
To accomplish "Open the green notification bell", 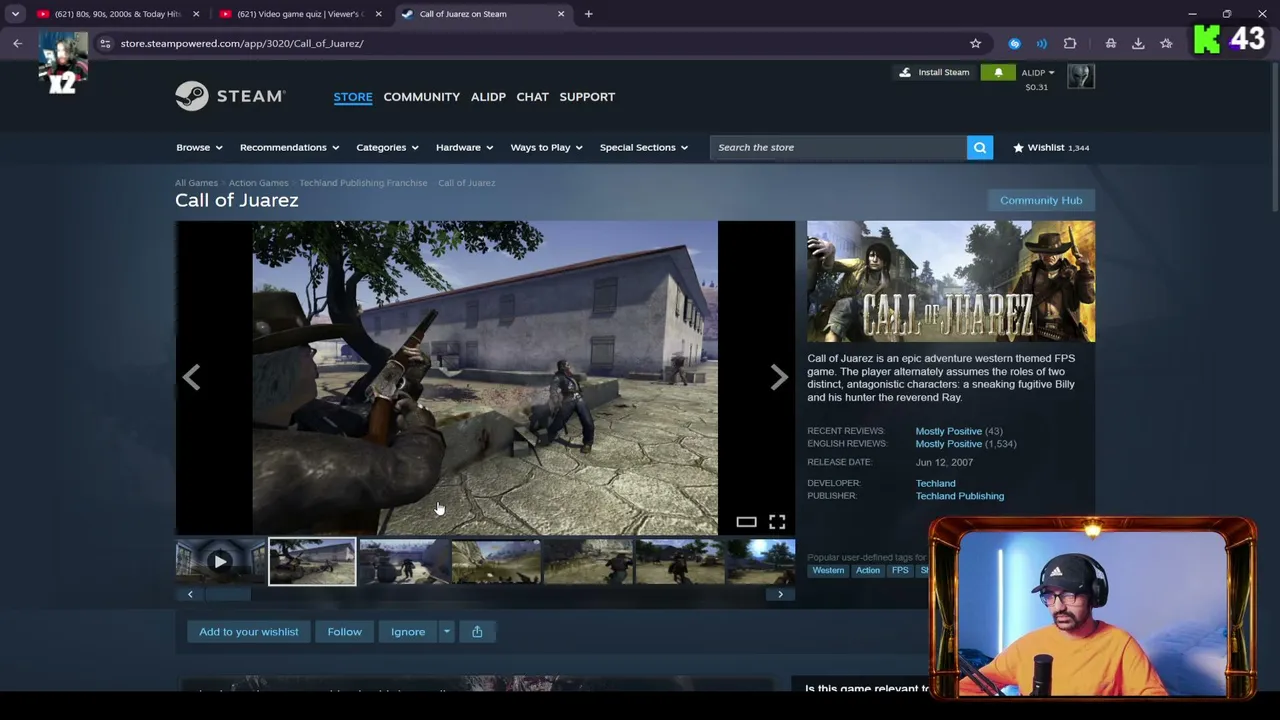I will click(998, 72).
